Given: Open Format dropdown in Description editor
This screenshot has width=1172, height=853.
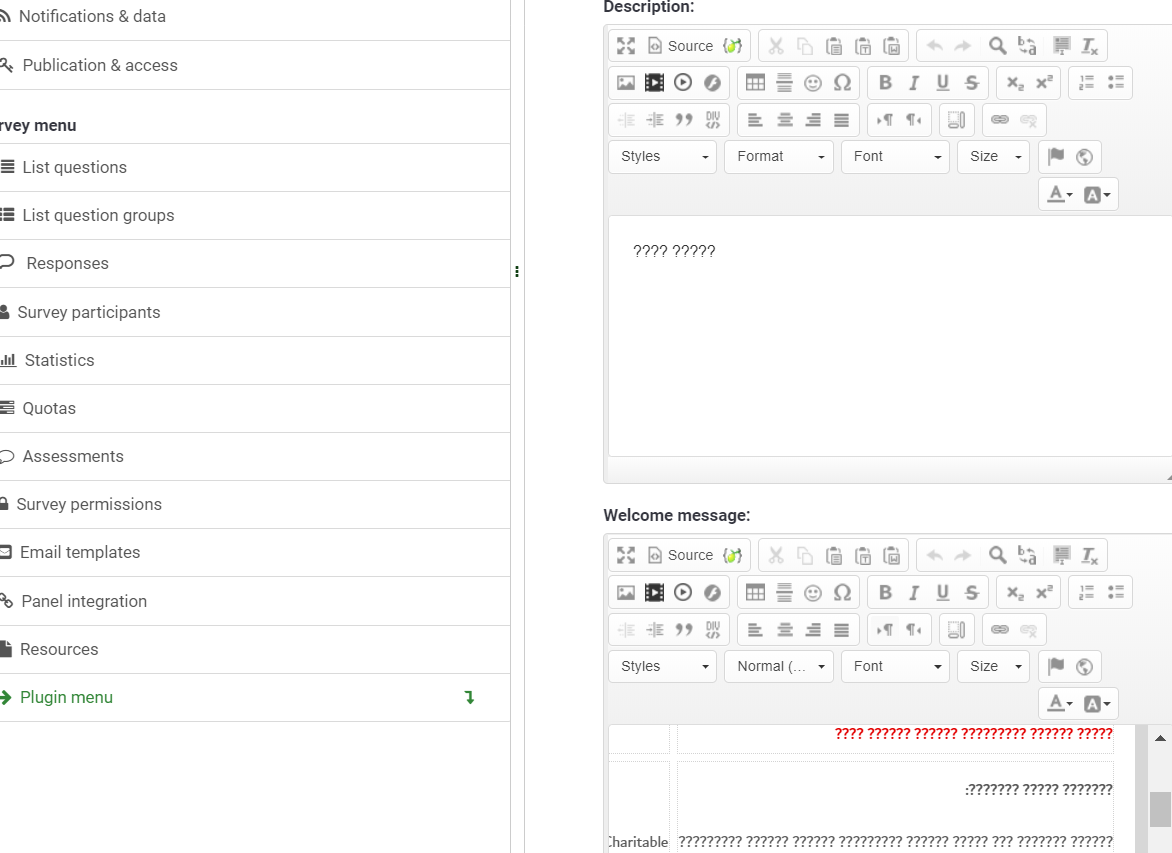Looking at the screenshot, I should click(x=779, y=157).
